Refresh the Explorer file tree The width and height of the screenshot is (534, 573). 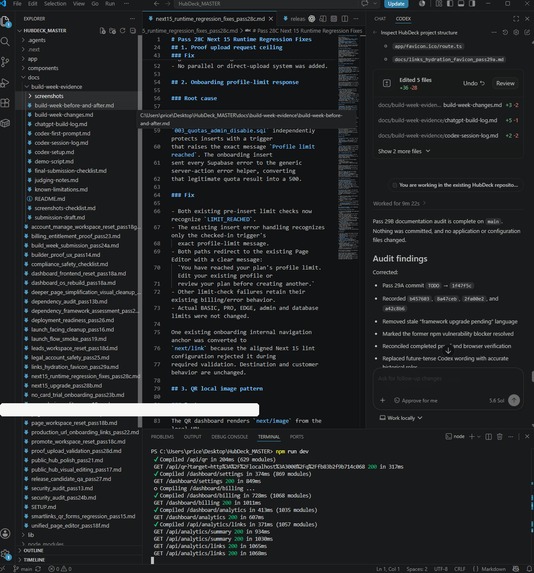point(123,31)
